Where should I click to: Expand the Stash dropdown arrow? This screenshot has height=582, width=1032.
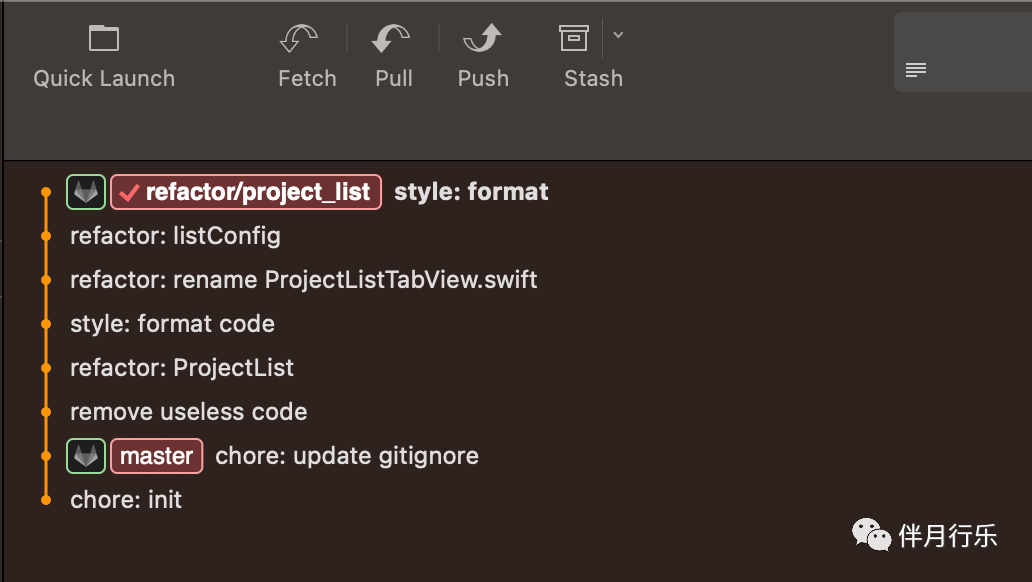(x=618, y=35)
